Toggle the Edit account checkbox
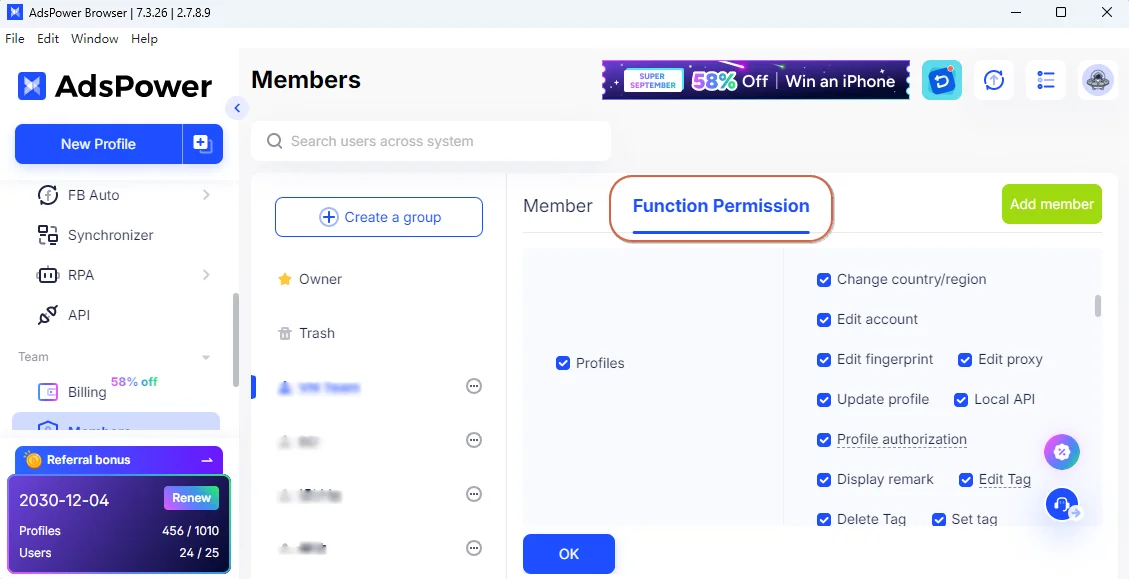 [x=824, y=320]
